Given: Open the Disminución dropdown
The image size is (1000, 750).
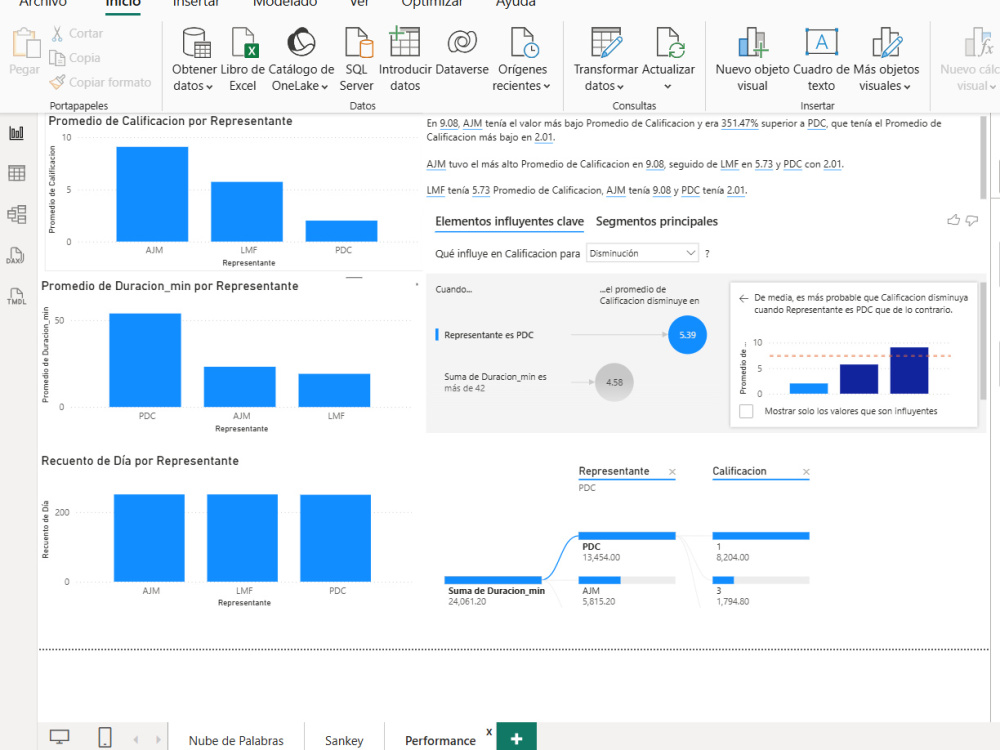Looking at the screenshot, I should tap(642, 253).
